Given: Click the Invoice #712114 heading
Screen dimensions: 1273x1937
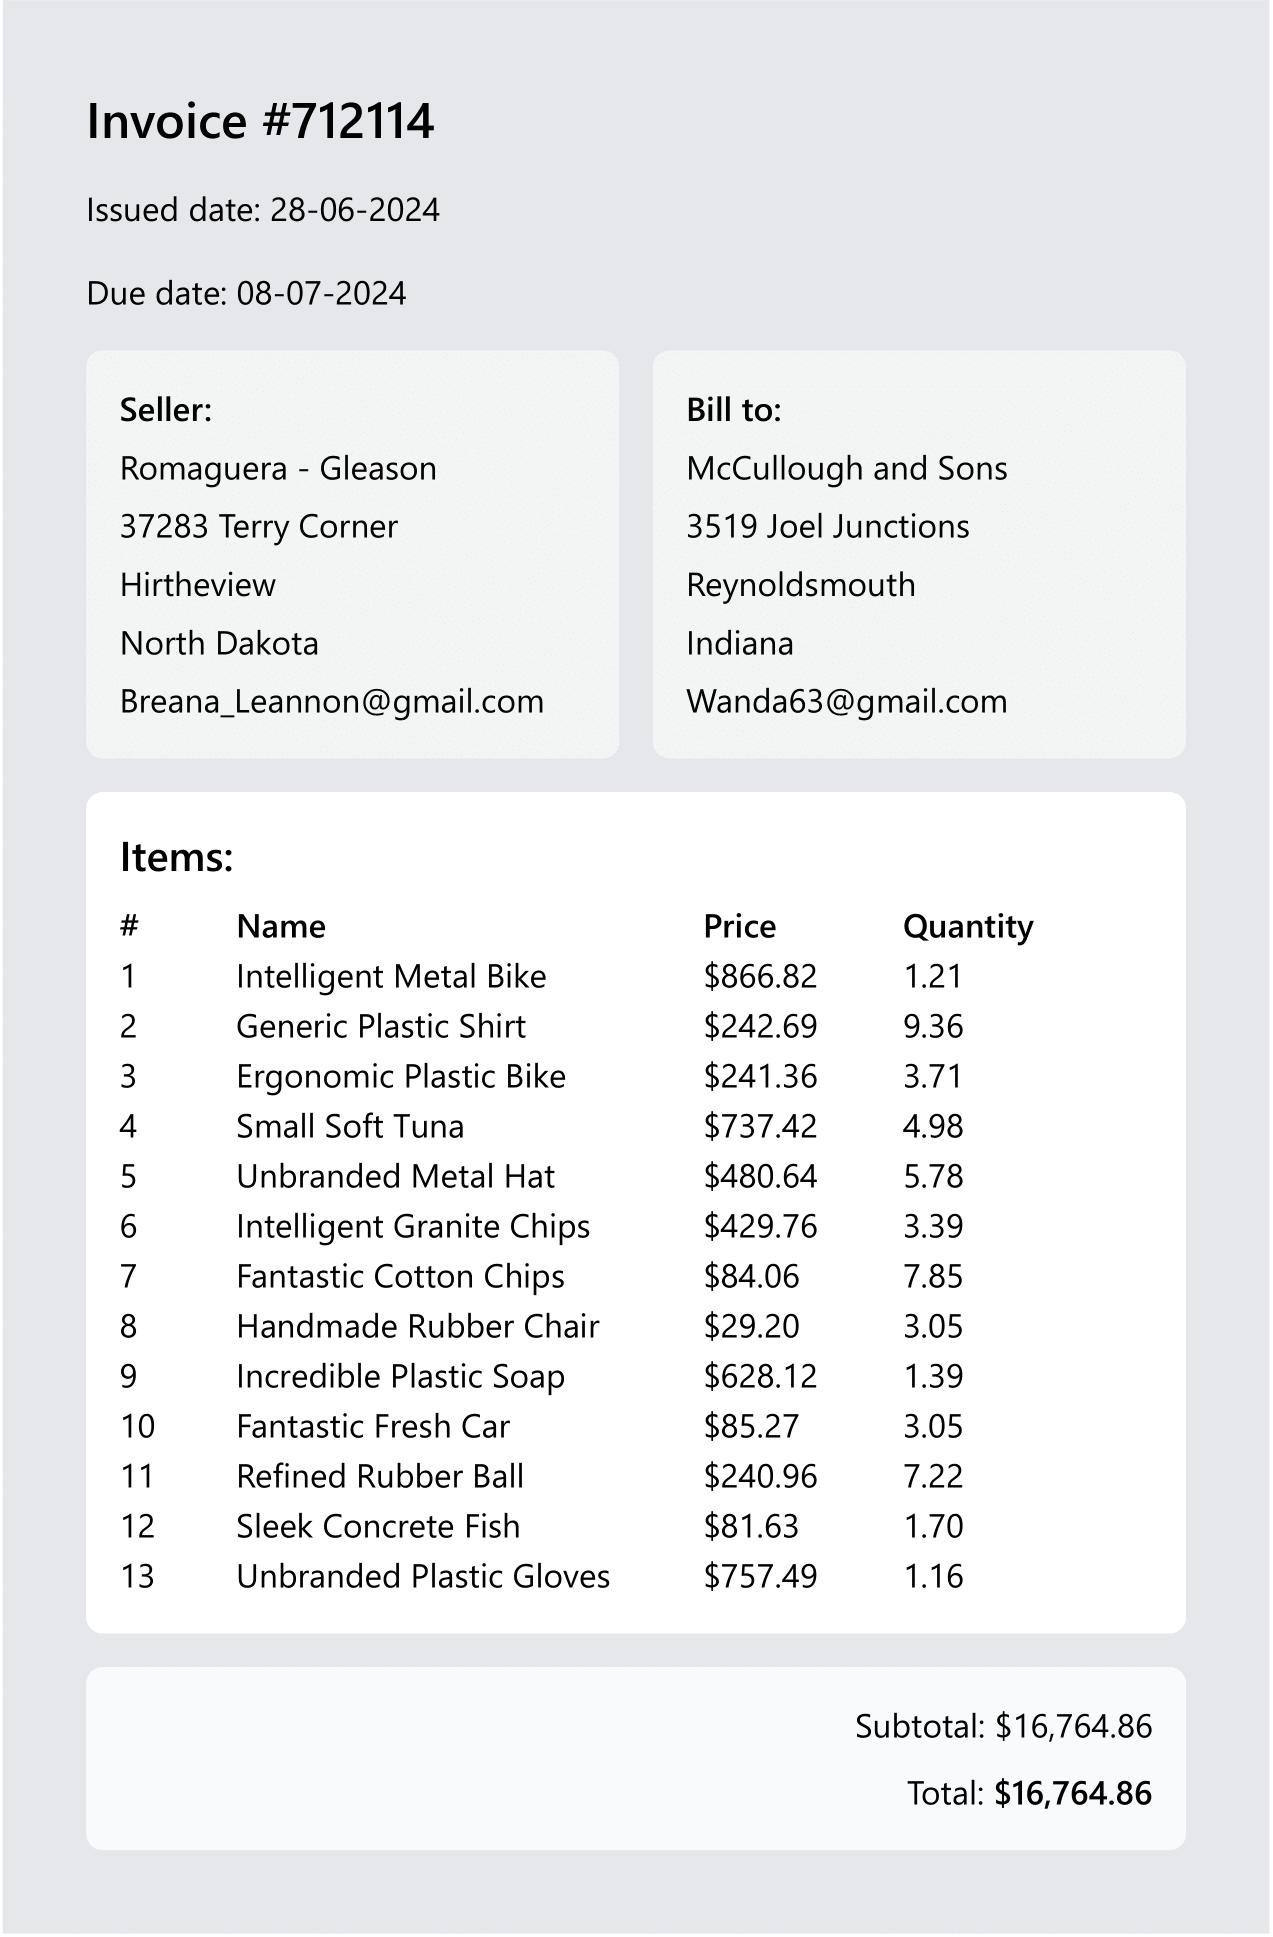Looking at the screenshot, I should (x=260, y=122).
